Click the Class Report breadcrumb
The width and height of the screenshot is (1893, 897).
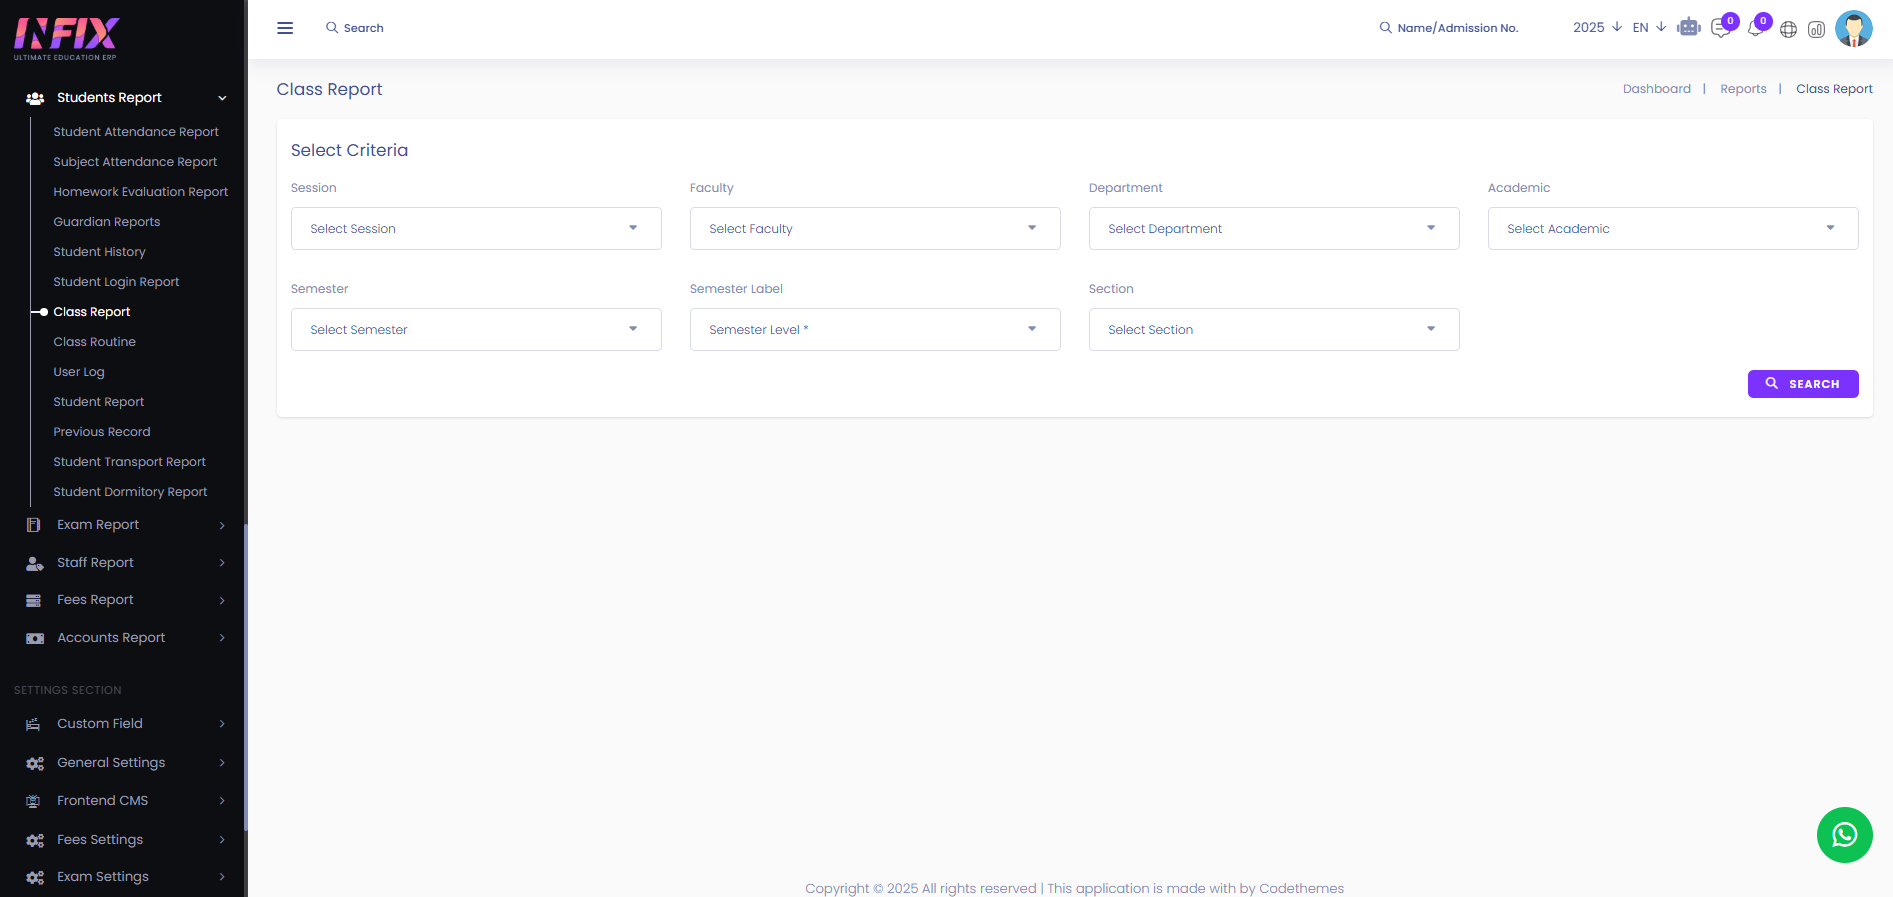tap(1834, 89)
